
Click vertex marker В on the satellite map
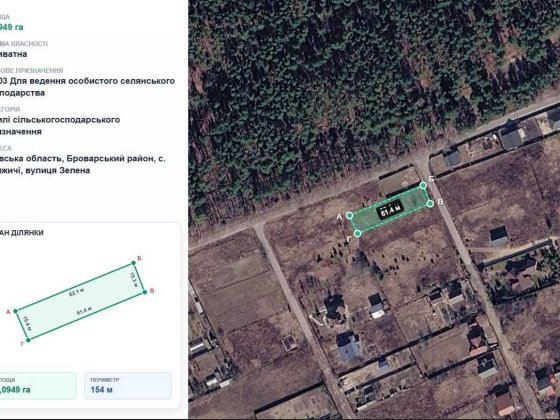[430, 203]
